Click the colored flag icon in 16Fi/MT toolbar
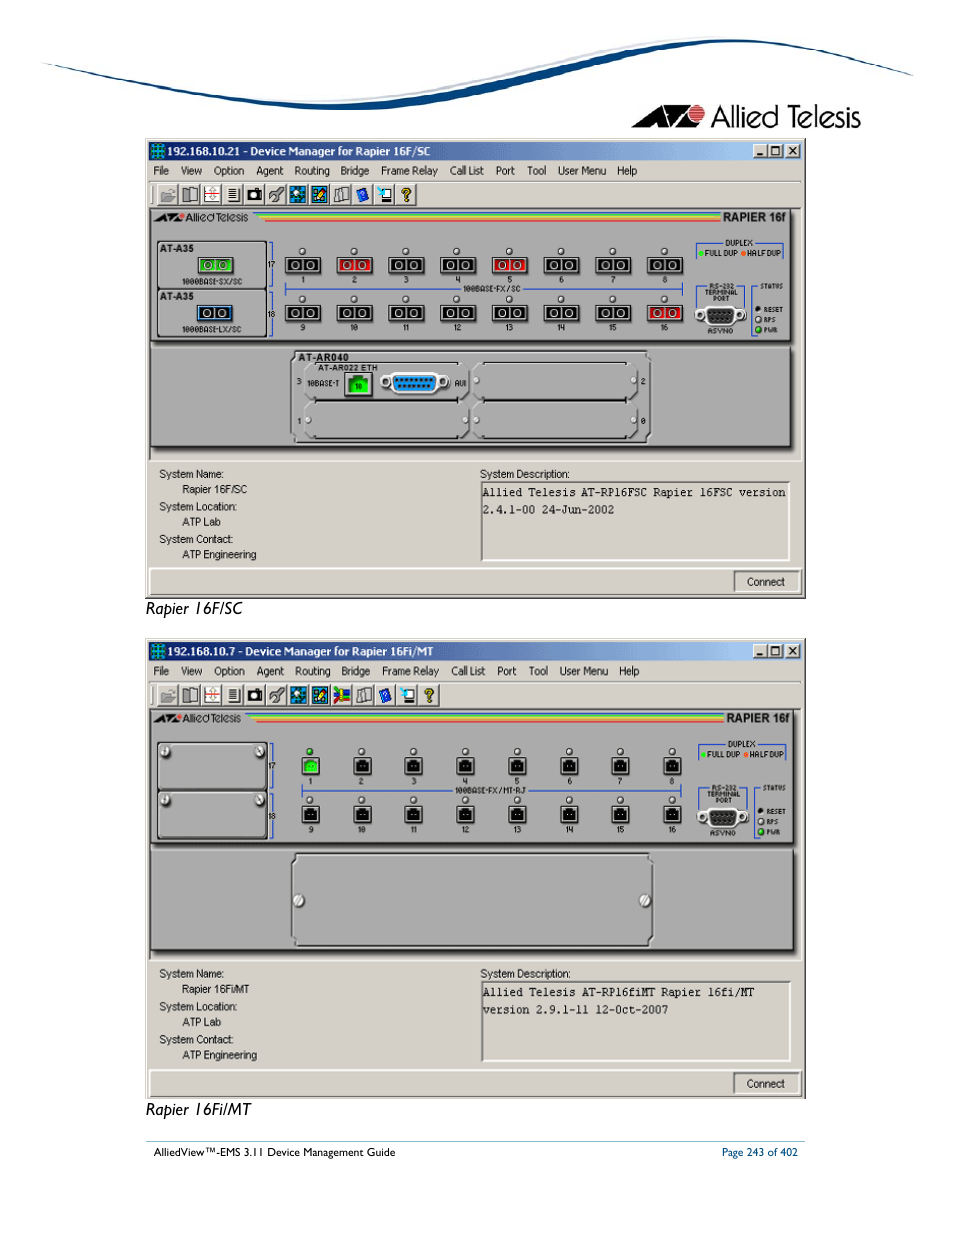 coord(342,695)
